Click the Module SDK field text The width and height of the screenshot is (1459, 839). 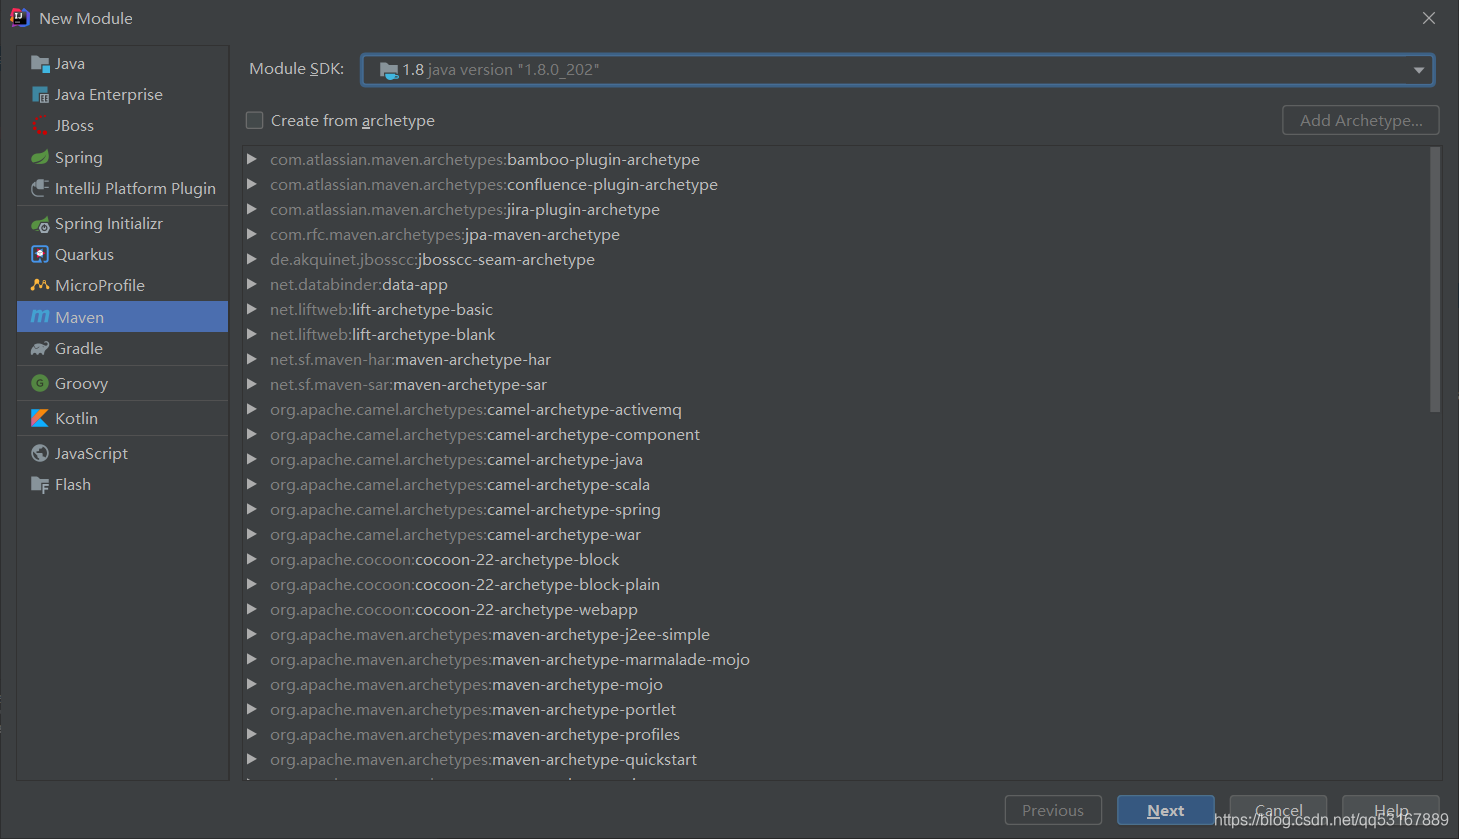tap(501, 70)
